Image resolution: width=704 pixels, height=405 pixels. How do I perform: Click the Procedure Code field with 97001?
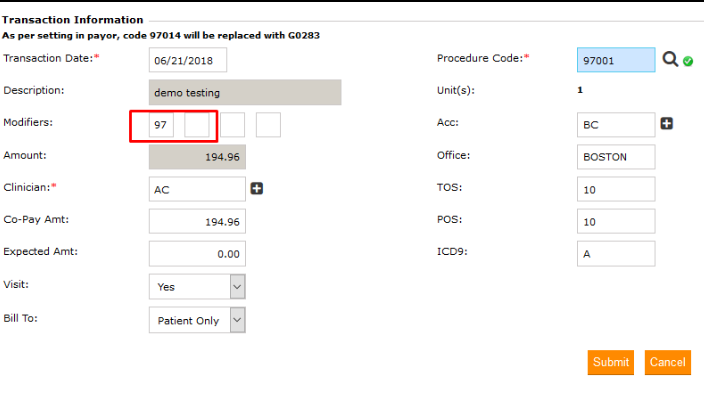[616, 60]
